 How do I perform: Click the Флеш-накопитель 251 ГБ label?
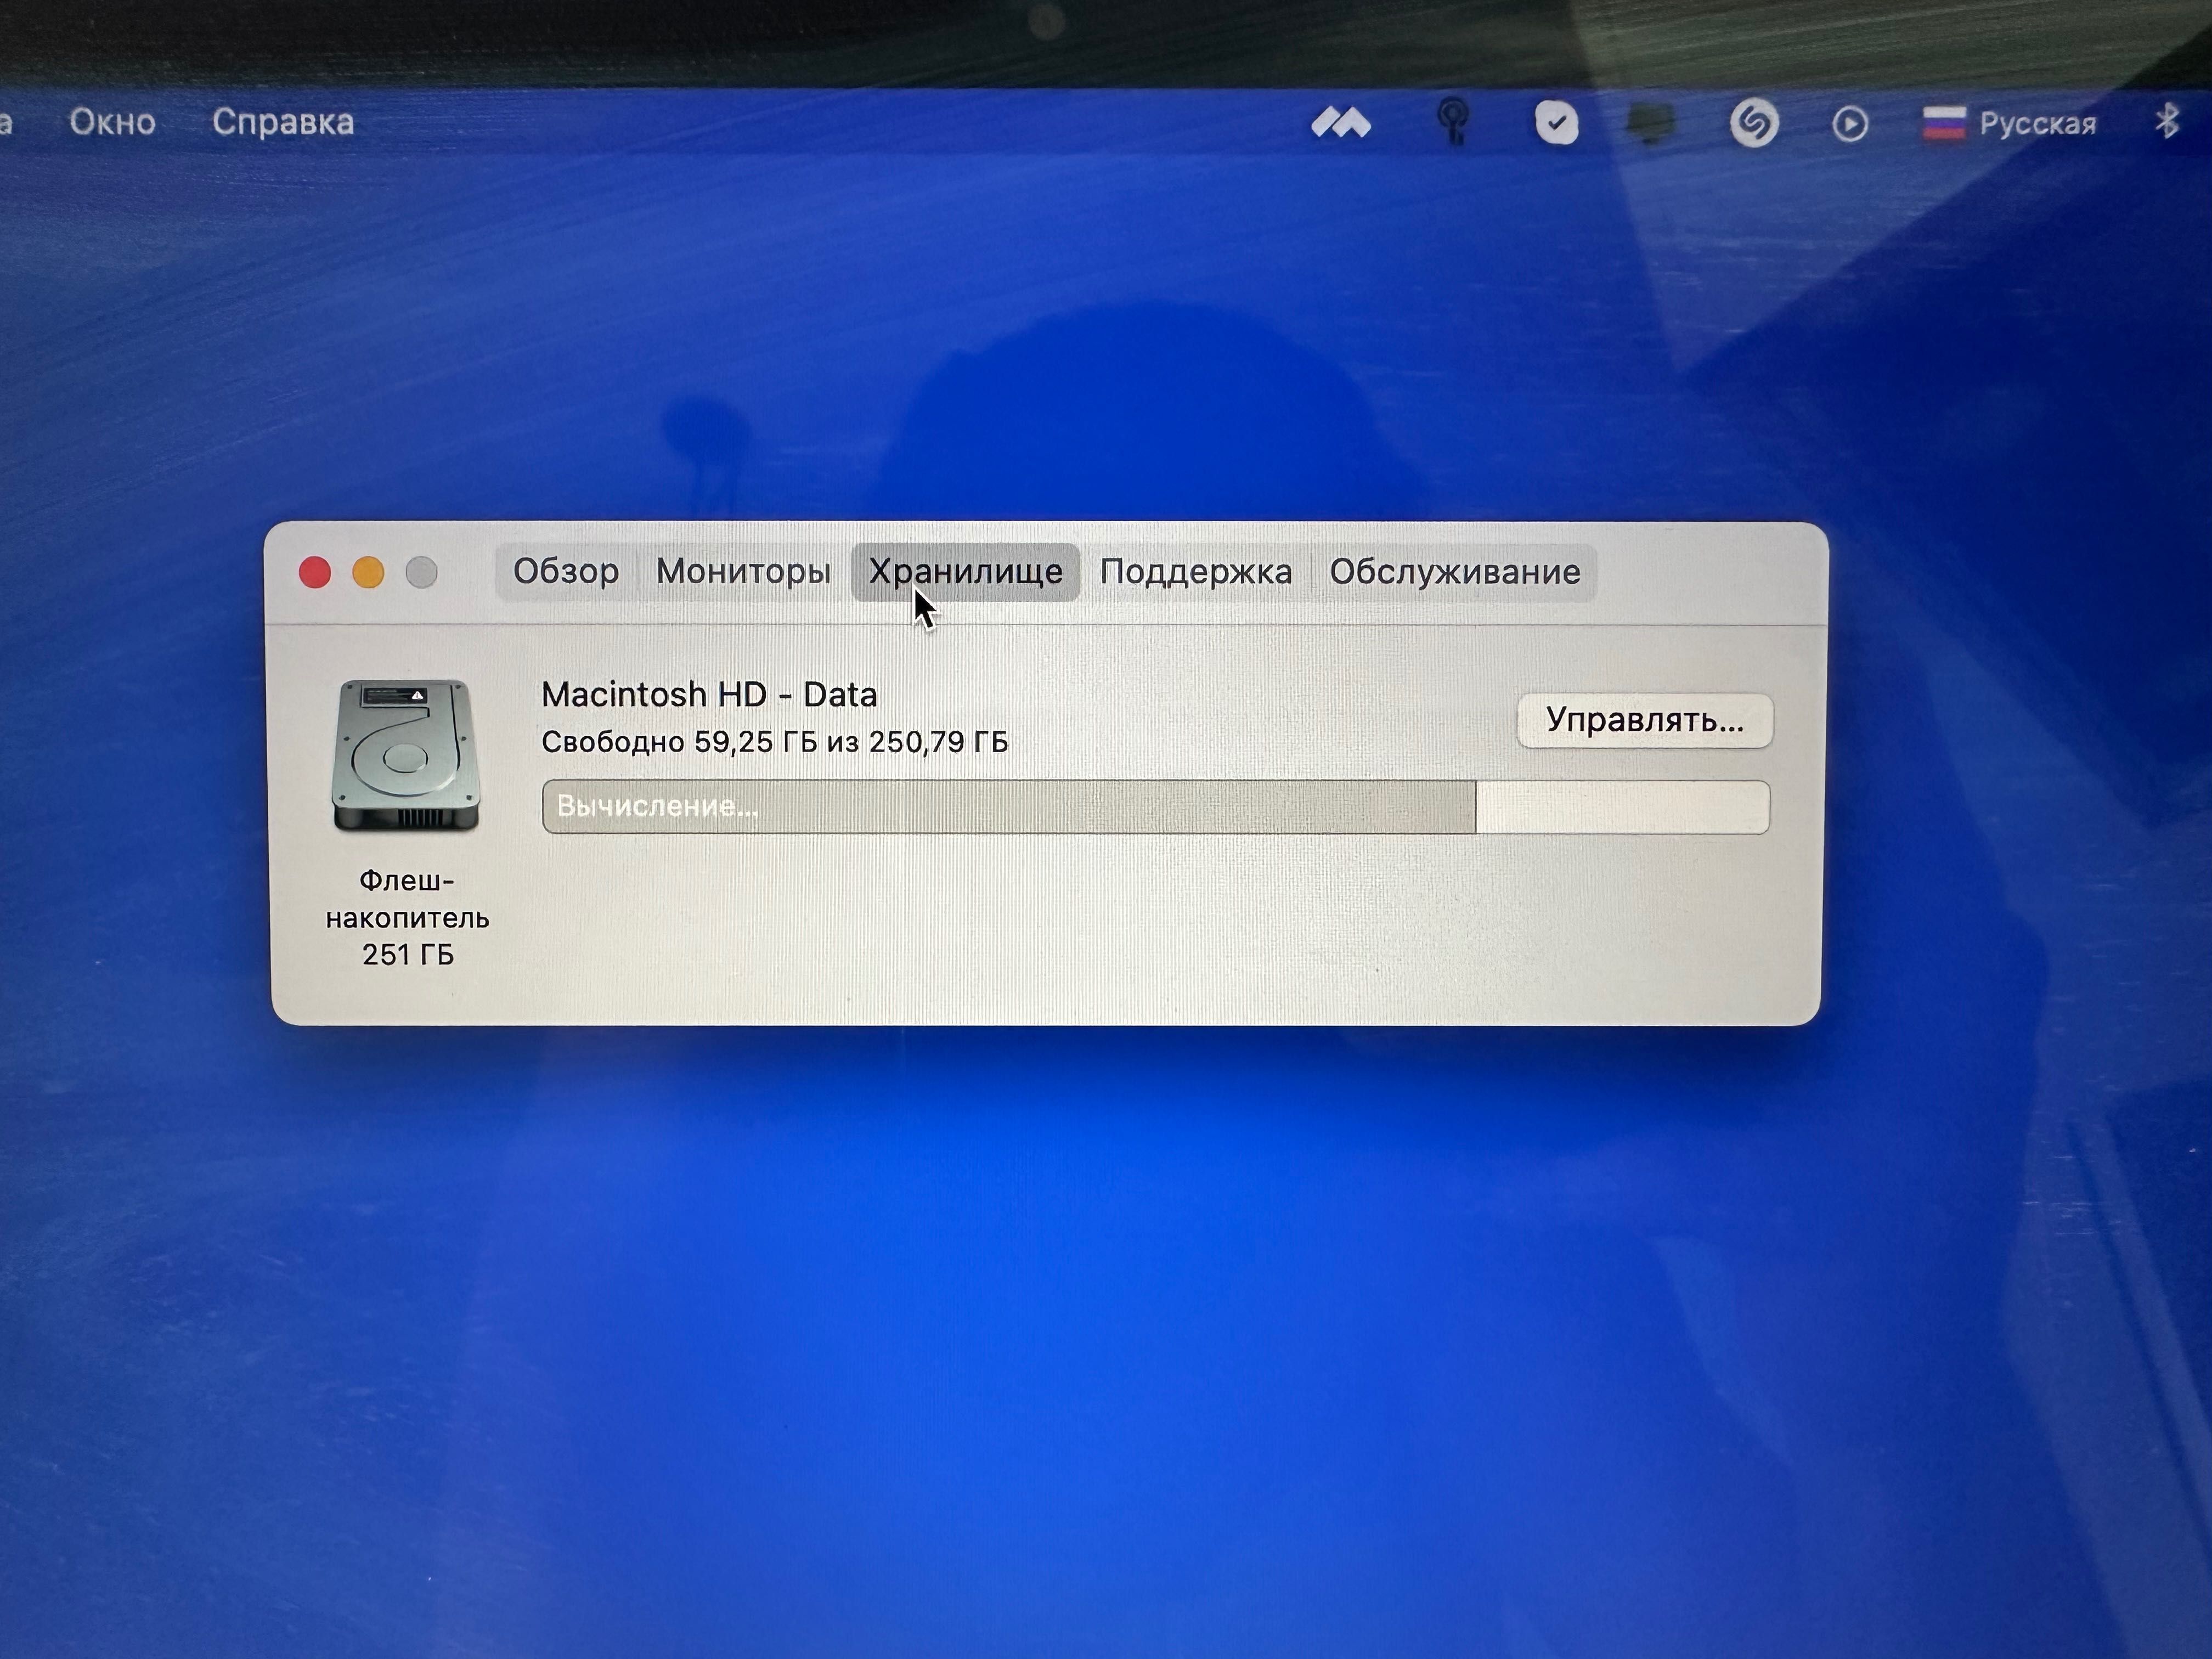click(407, 917)
